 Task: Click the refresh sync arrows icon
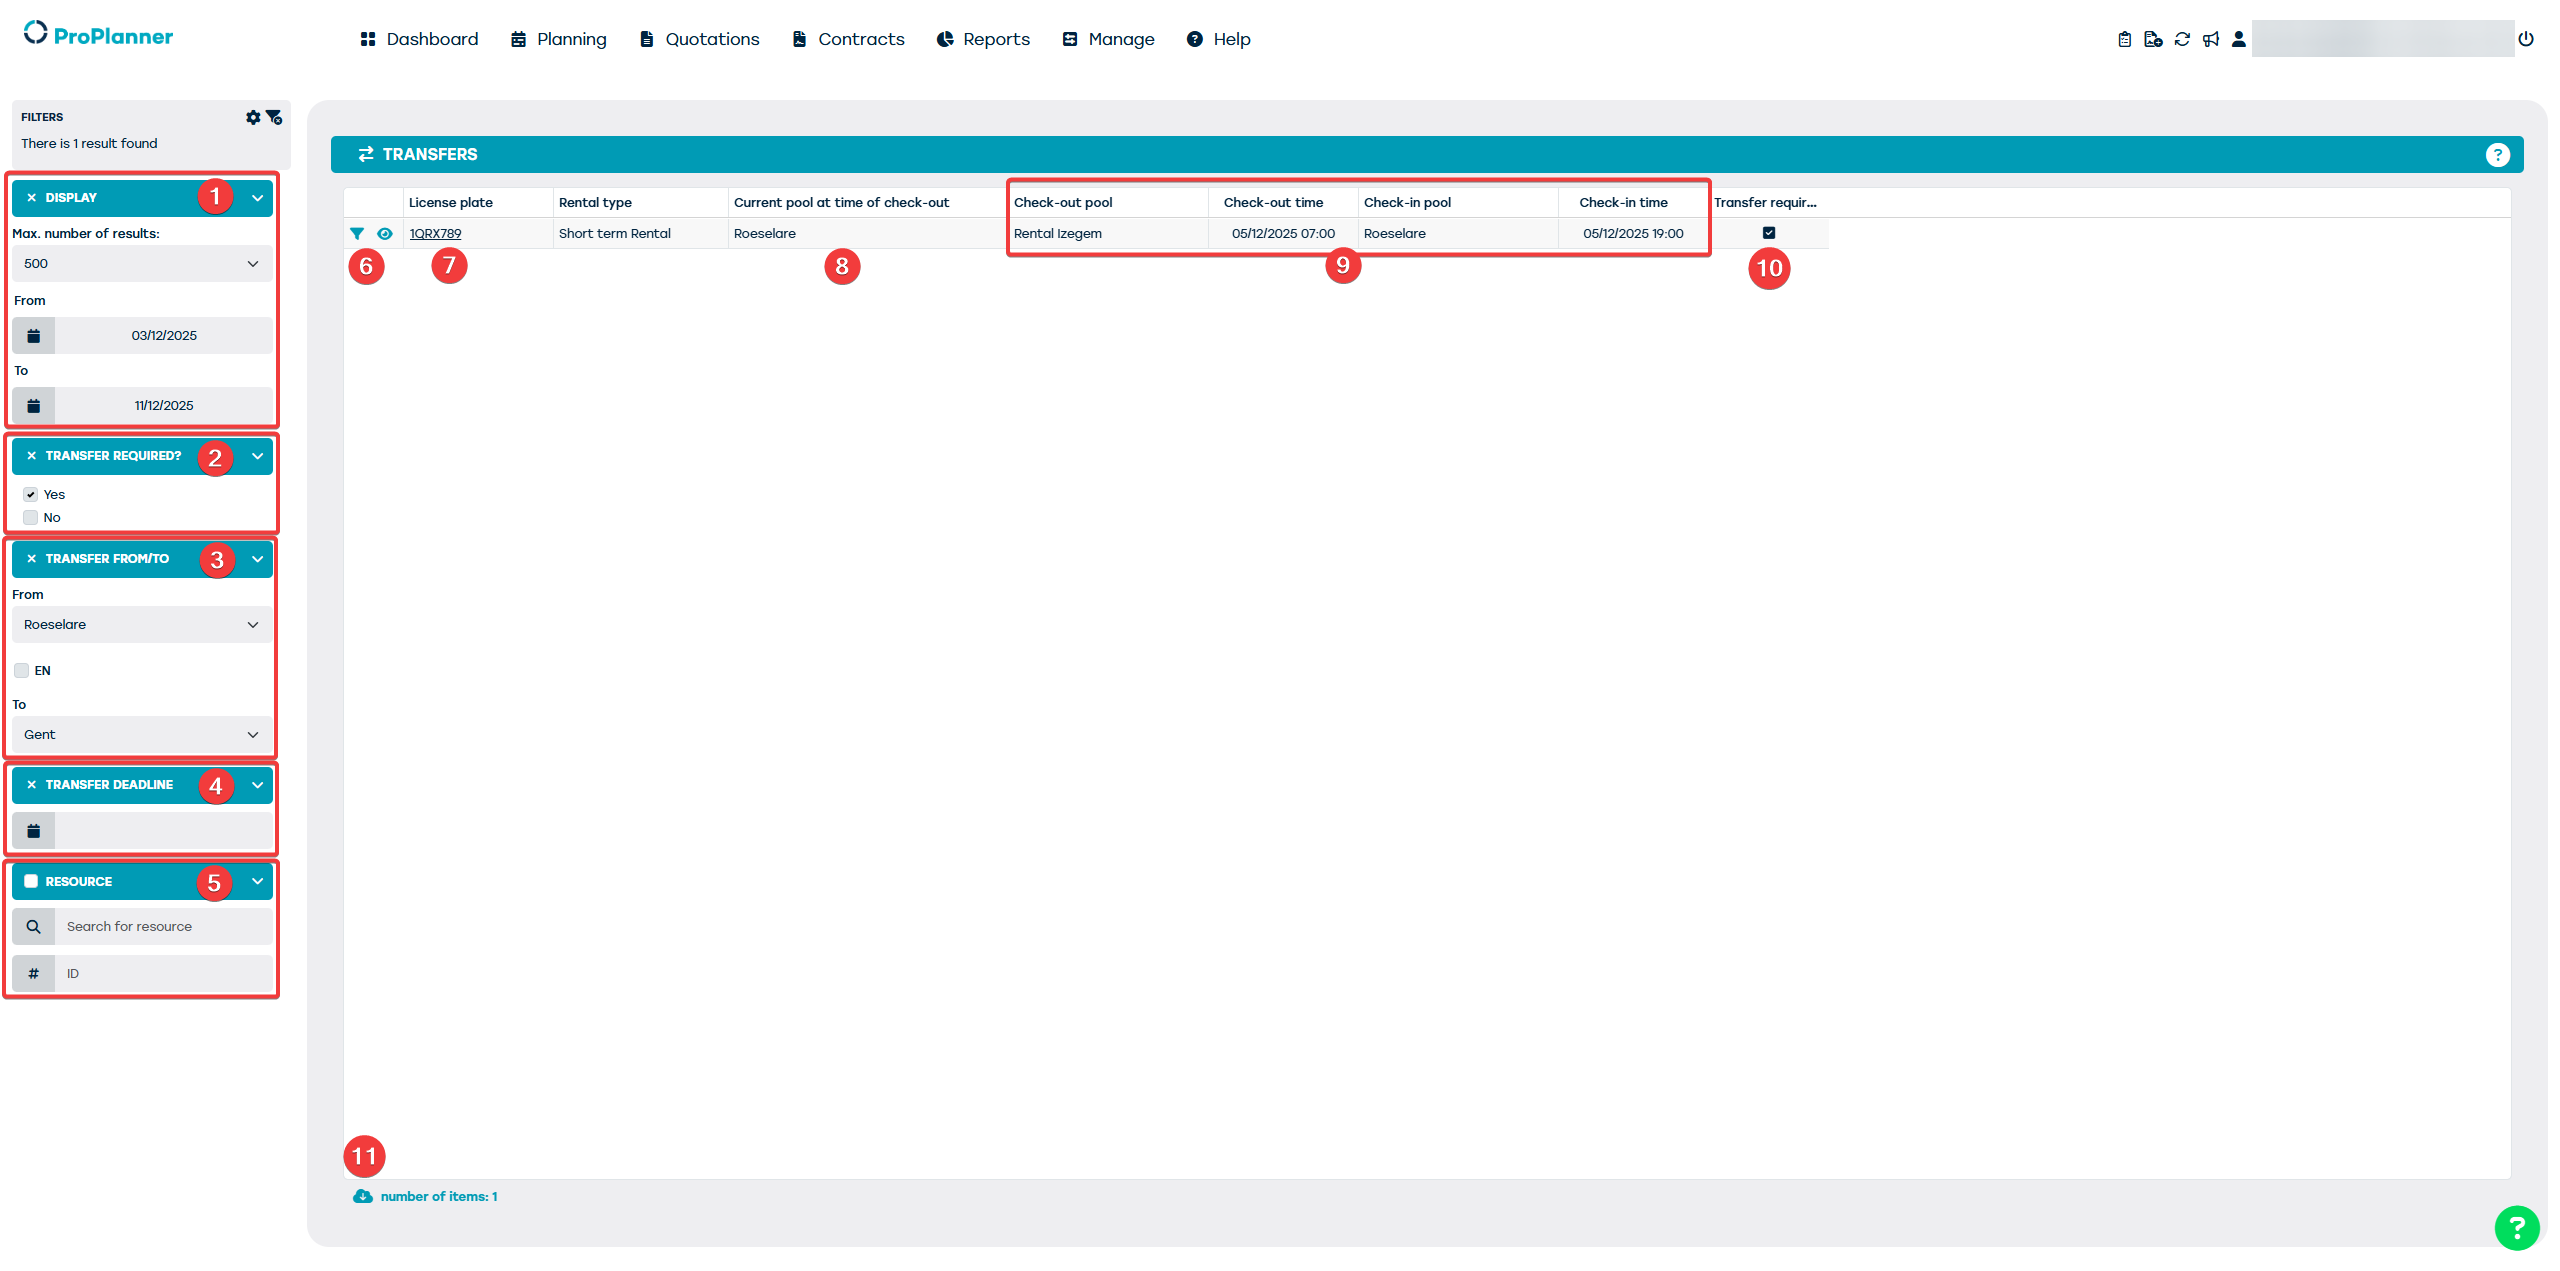[x=2182, y=39]
